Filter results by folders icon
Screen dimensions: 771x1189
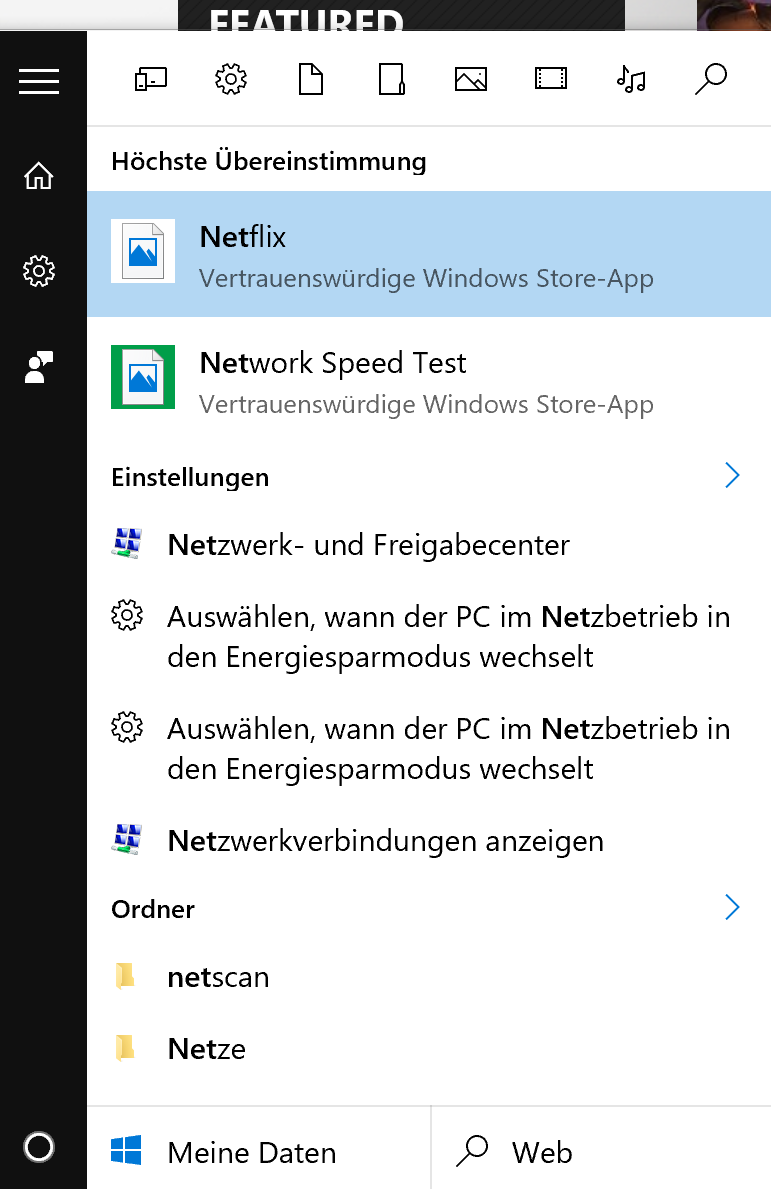tap(391, 79)
